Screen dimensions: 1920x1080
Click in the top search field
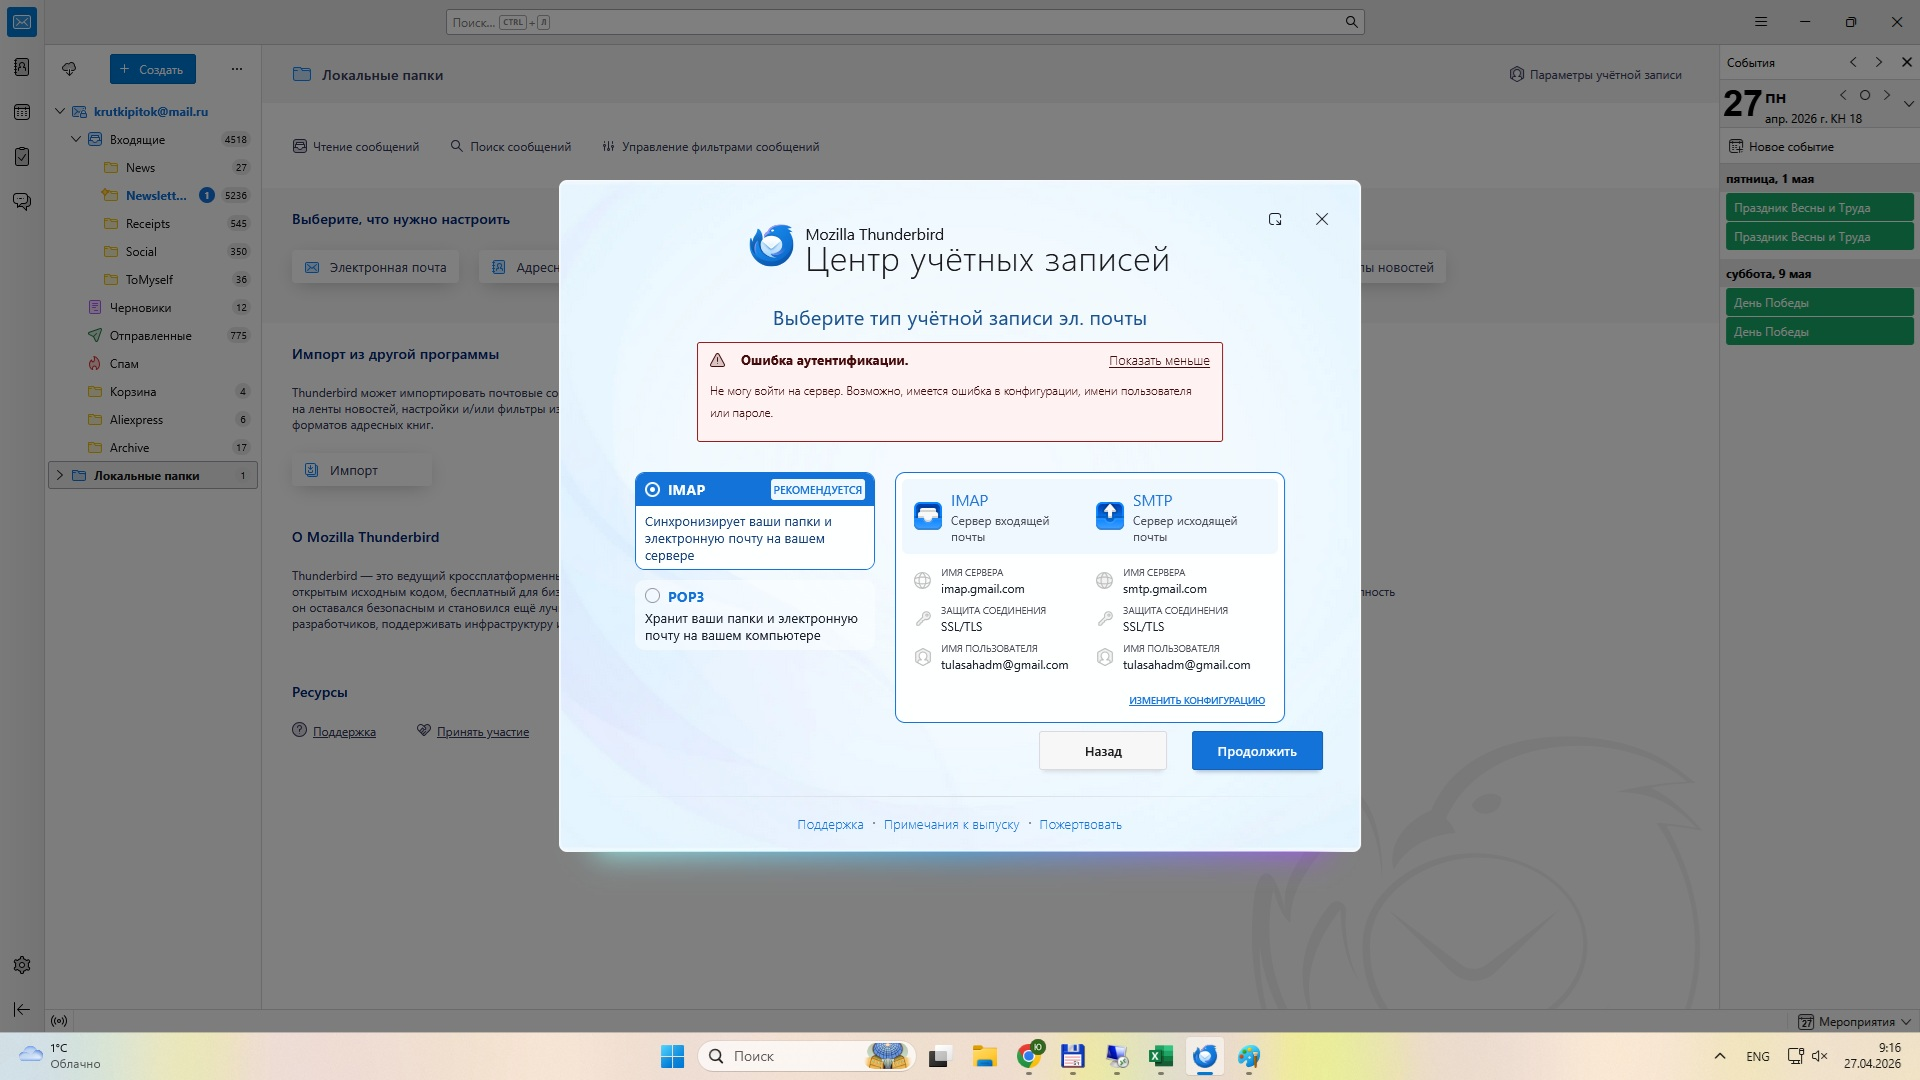coord(900,22)
